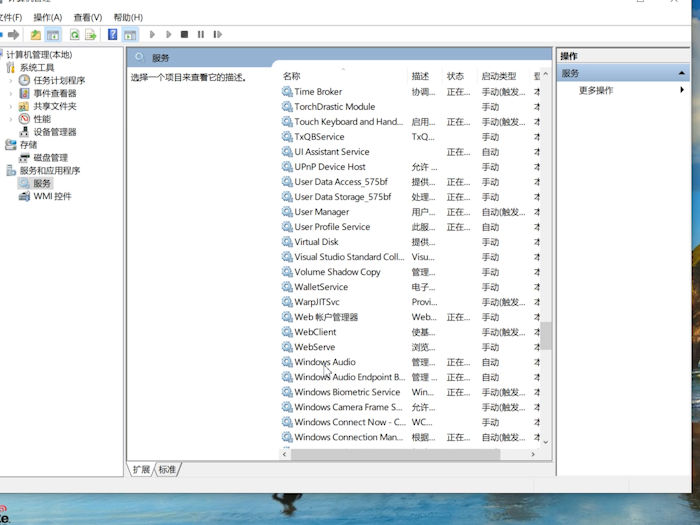This screenshot has width=700, height=525.
Task: Select Touch Keyboard and Hand... service
Action: pos(410,121)
